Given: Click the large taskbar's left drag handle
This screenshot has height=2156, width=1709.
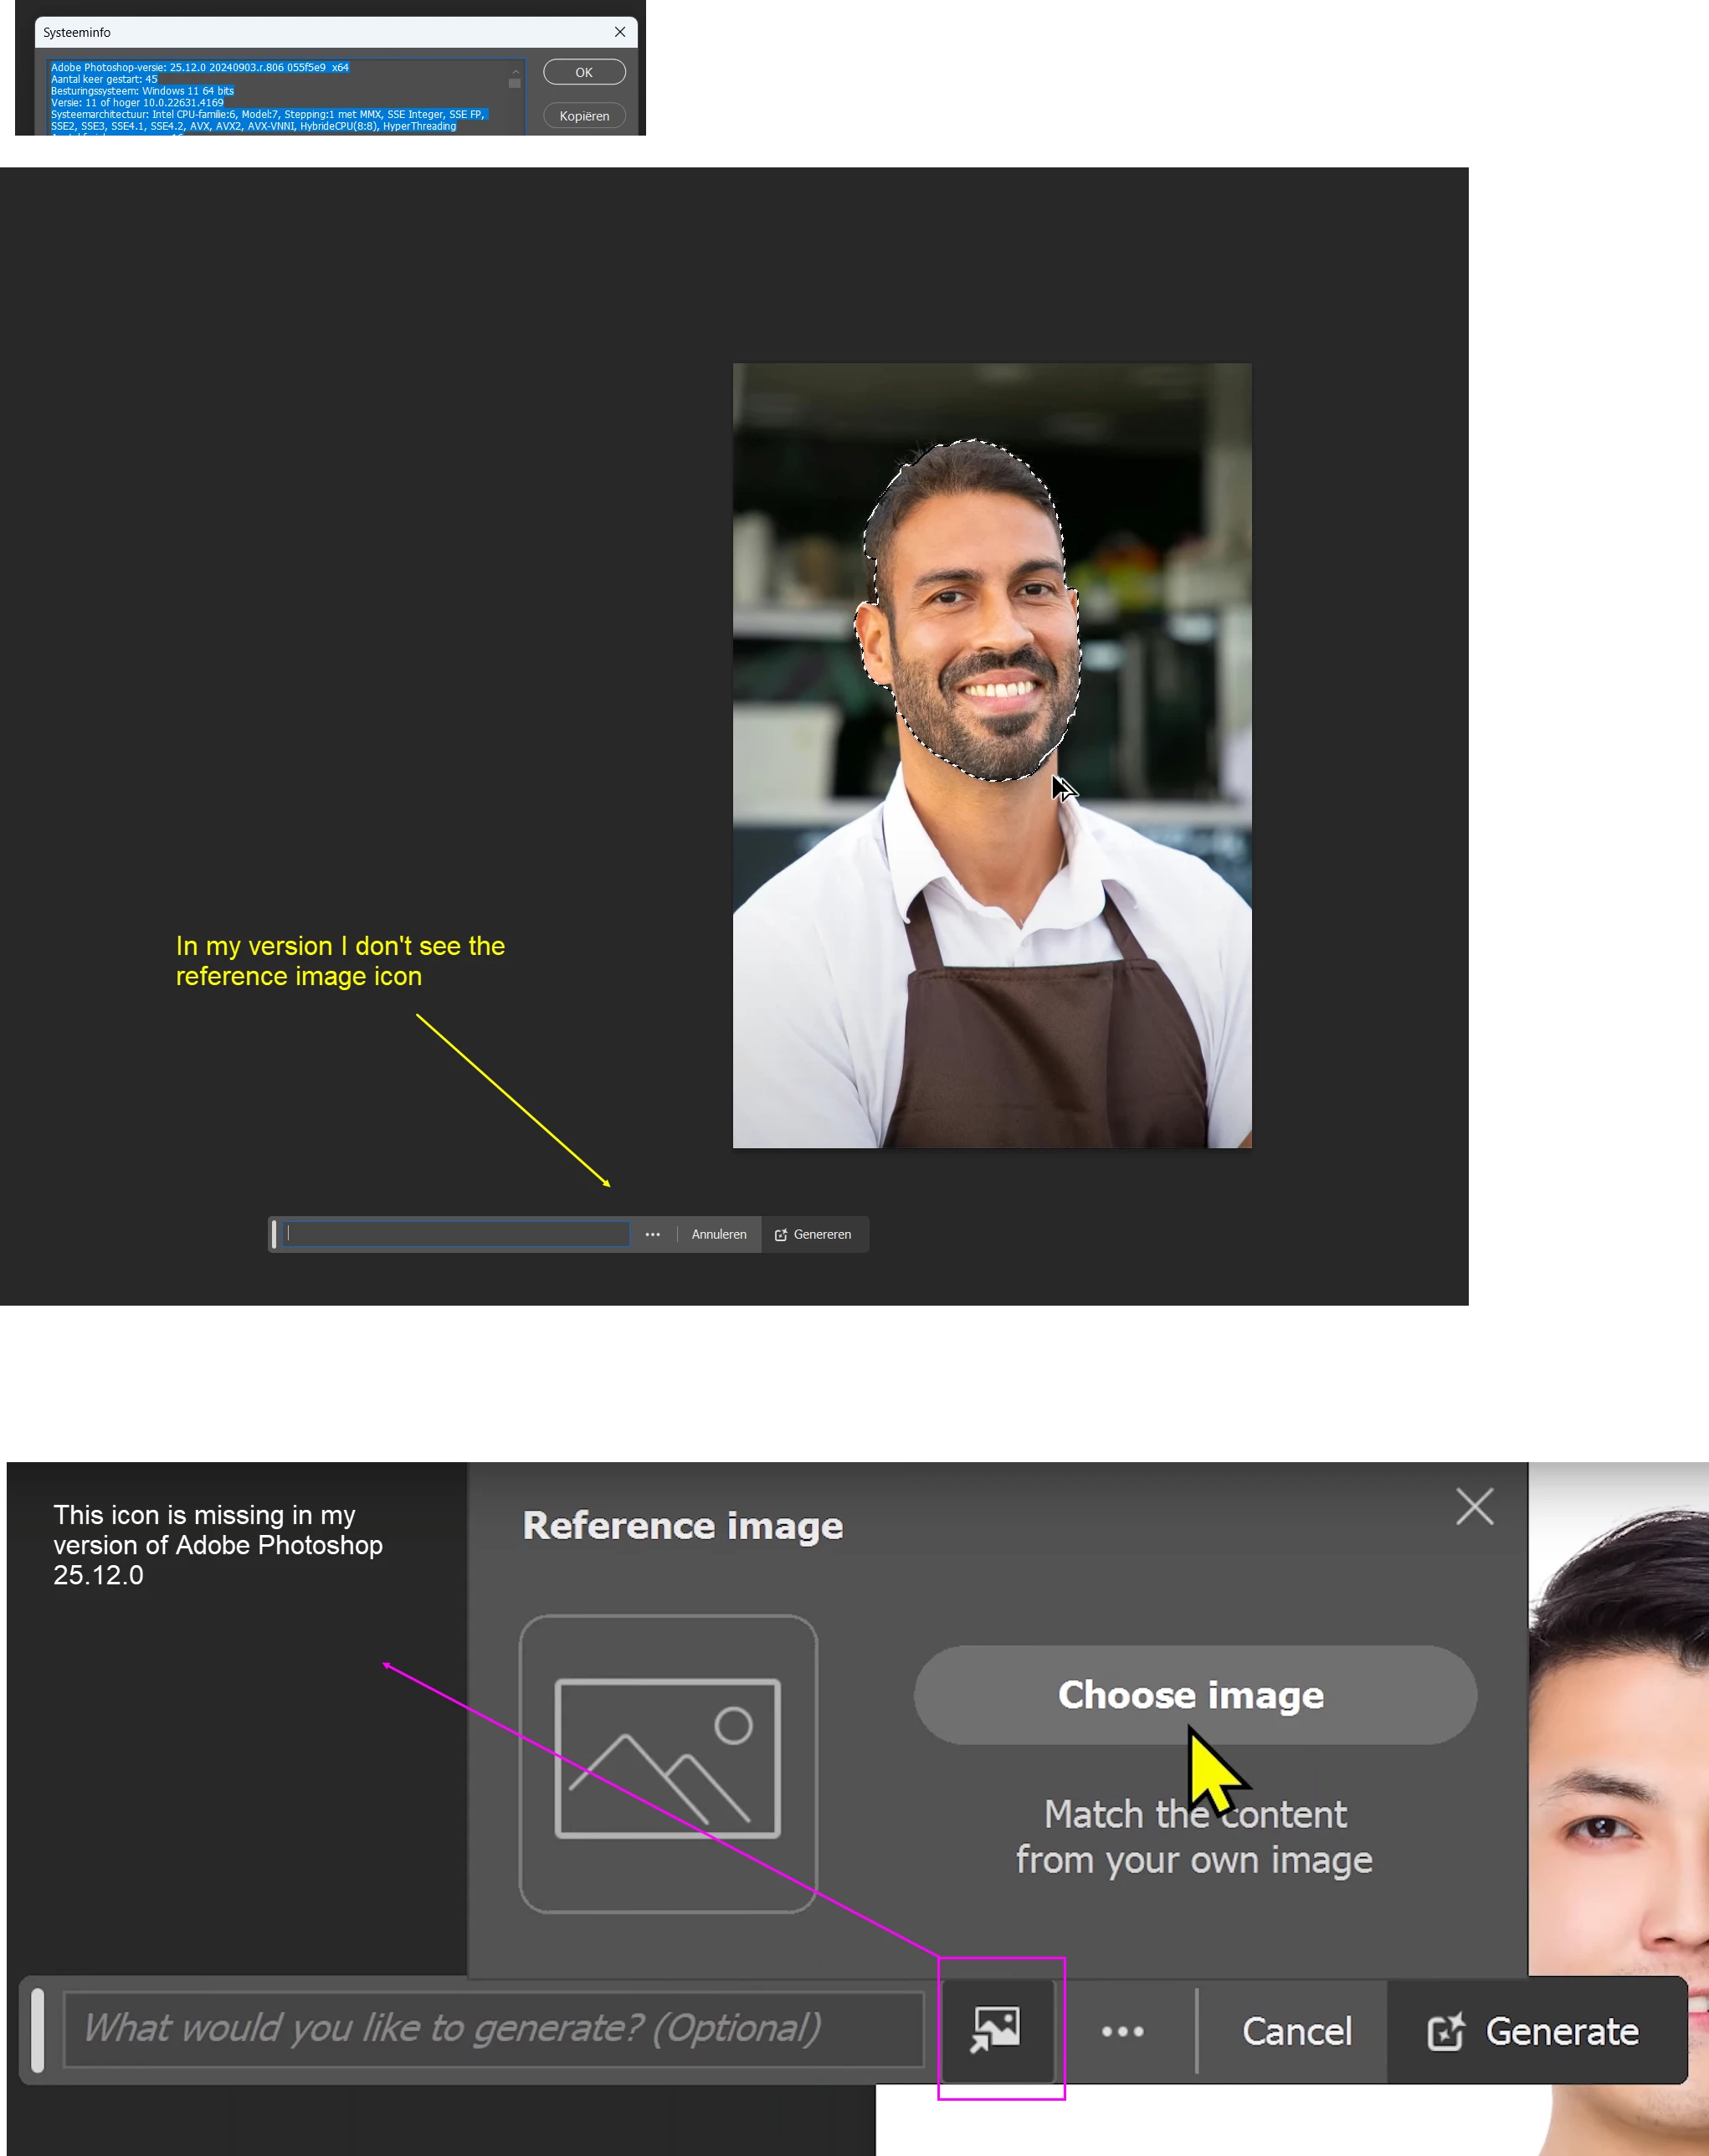Looking at the screenshot, I should 38,2029.
